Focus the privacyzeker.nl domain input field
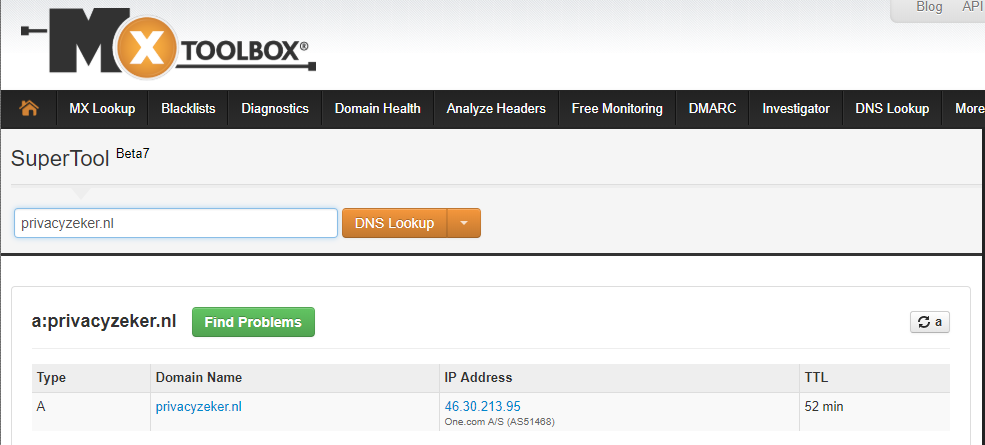The image size is (985, 445). (176, 223)
